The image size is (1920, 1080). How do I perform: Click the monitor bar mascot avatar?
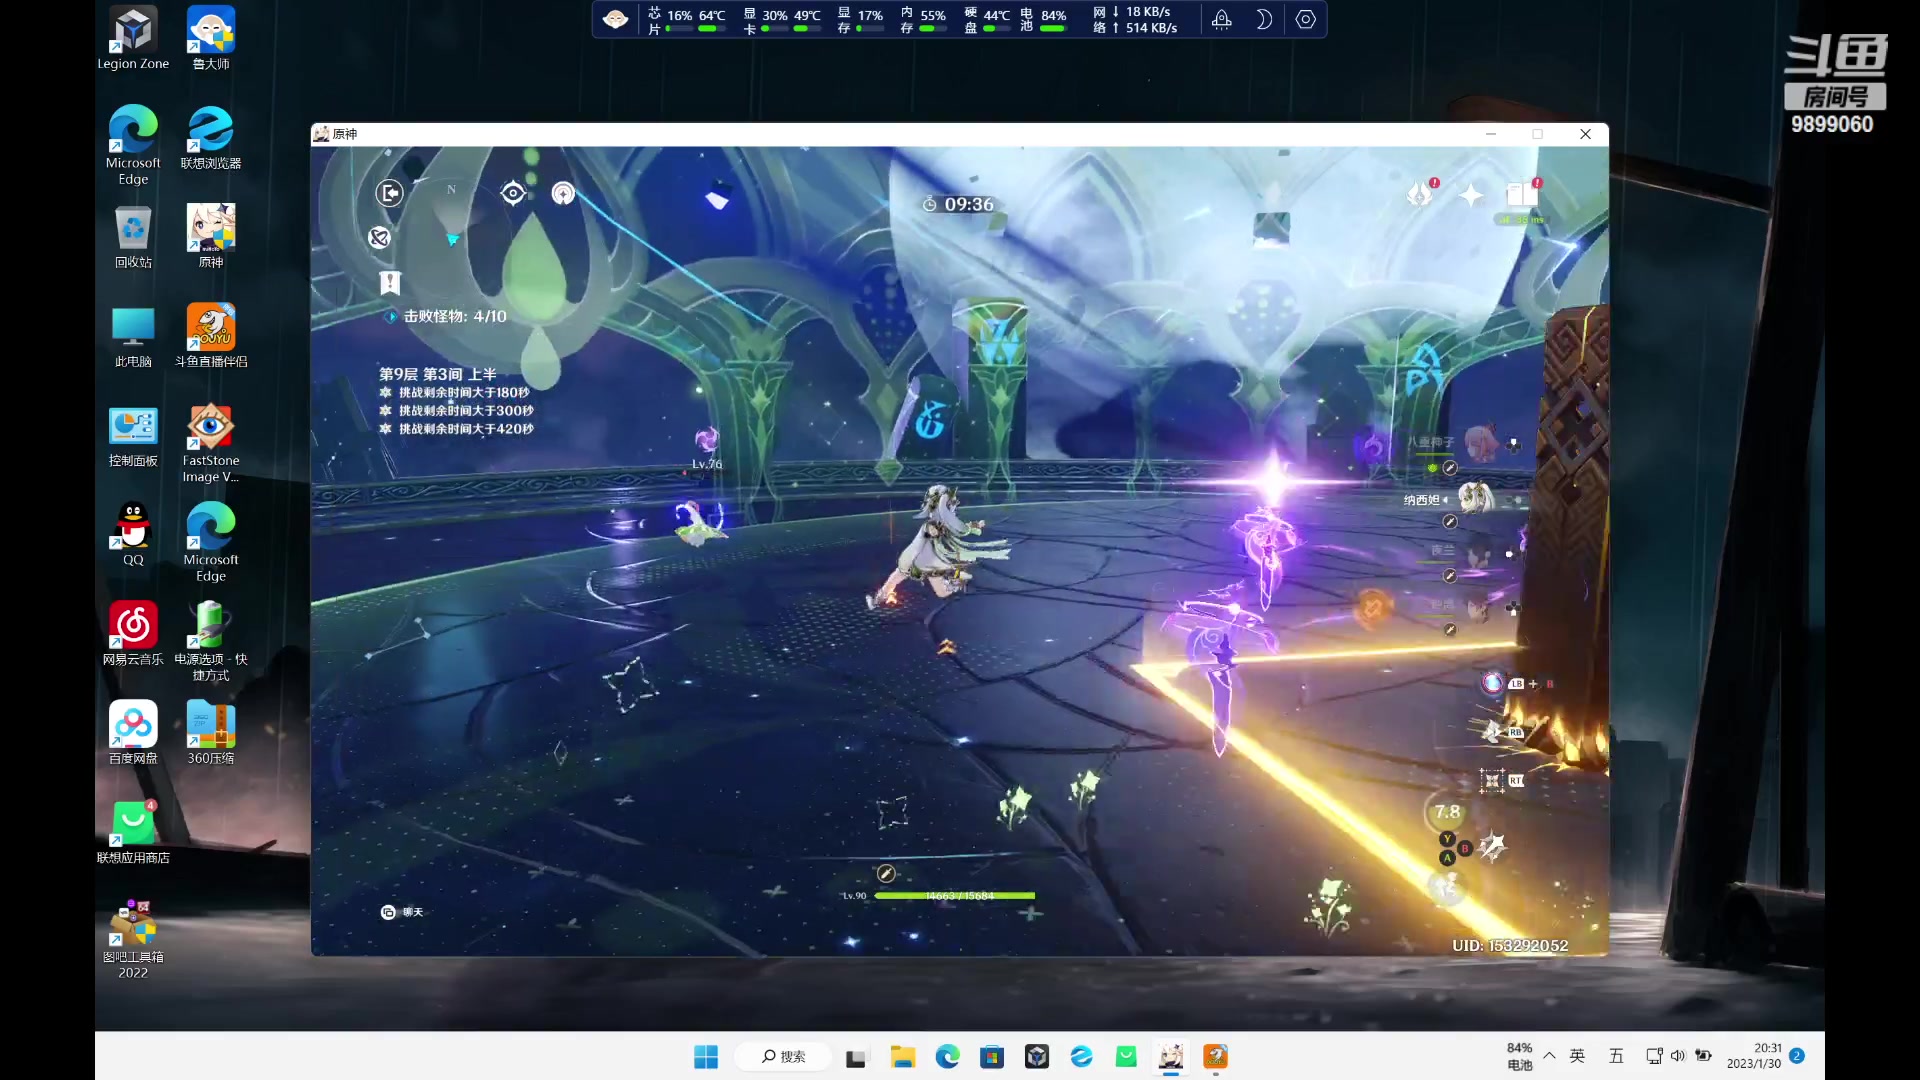tap(616, 19)
